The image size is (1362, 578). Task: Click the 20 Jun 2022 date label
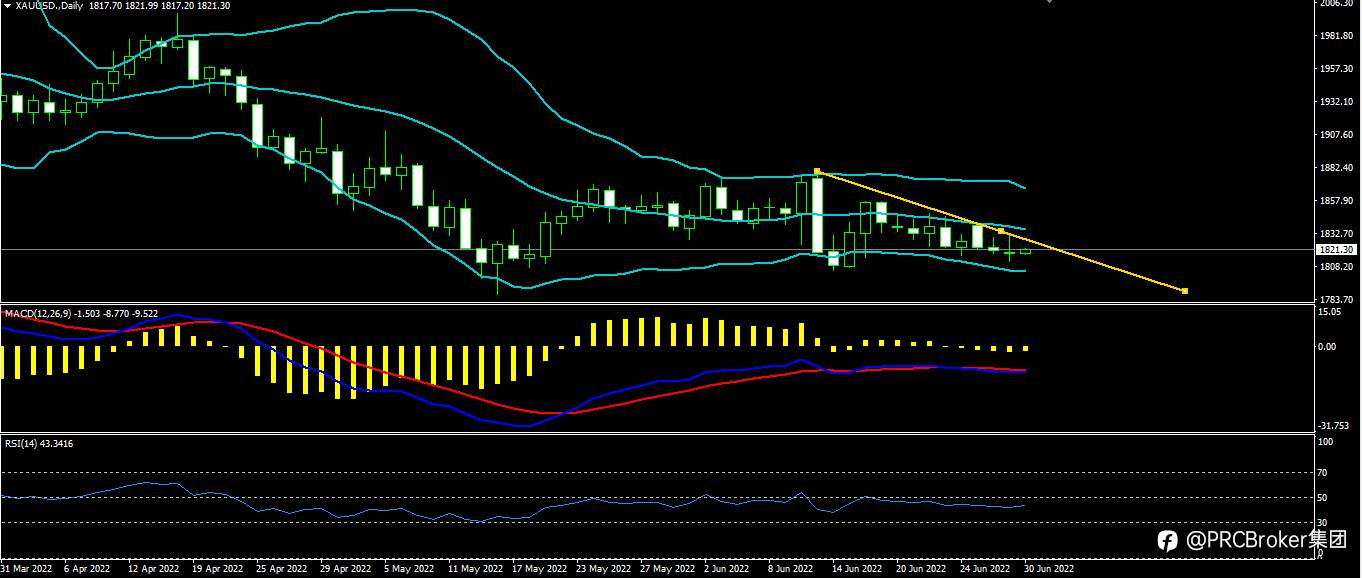point(922,569)
